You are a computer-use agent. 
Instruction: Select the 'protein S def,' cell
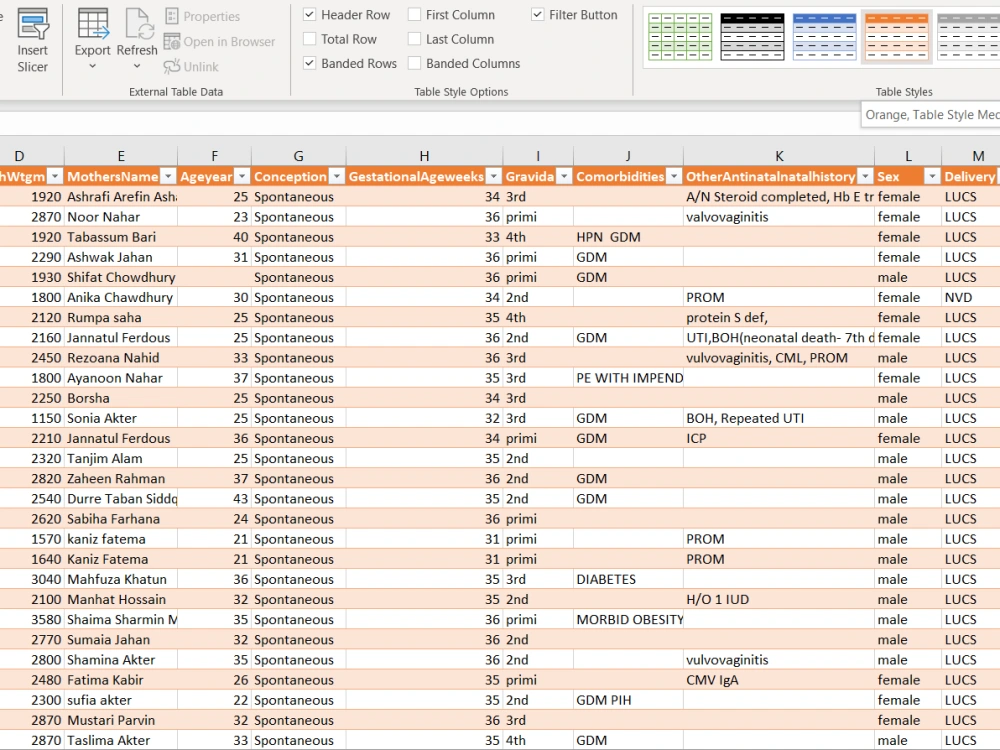(779, 318)
